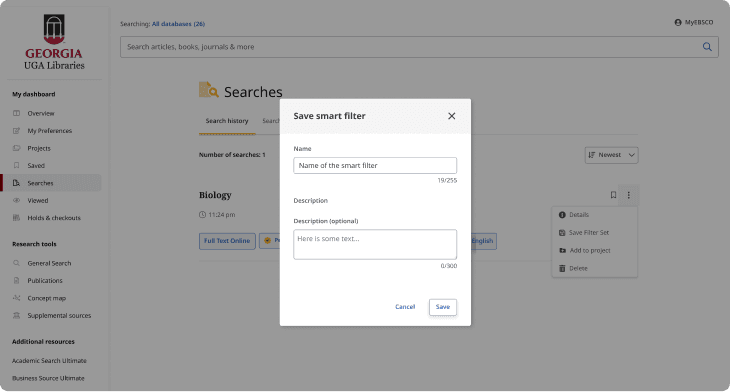Click the search magnifier icon

point(707,47)
